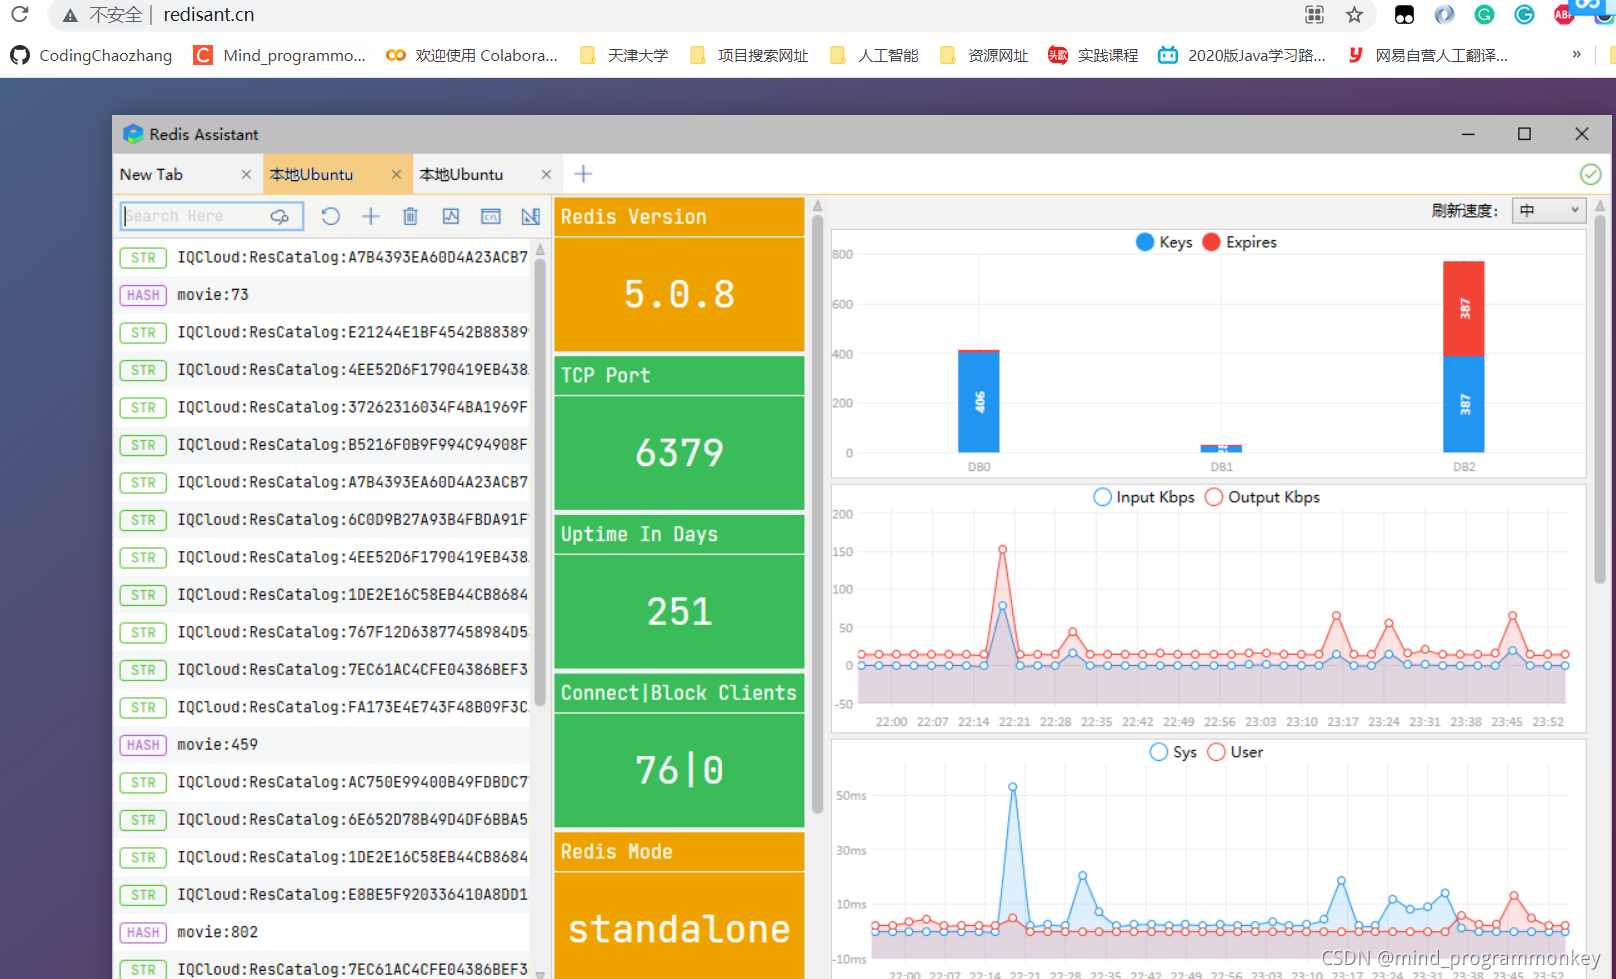Open the 项目搜索网址 bookmark folder
1616x979 pixels.
click(x=749, y=55)
